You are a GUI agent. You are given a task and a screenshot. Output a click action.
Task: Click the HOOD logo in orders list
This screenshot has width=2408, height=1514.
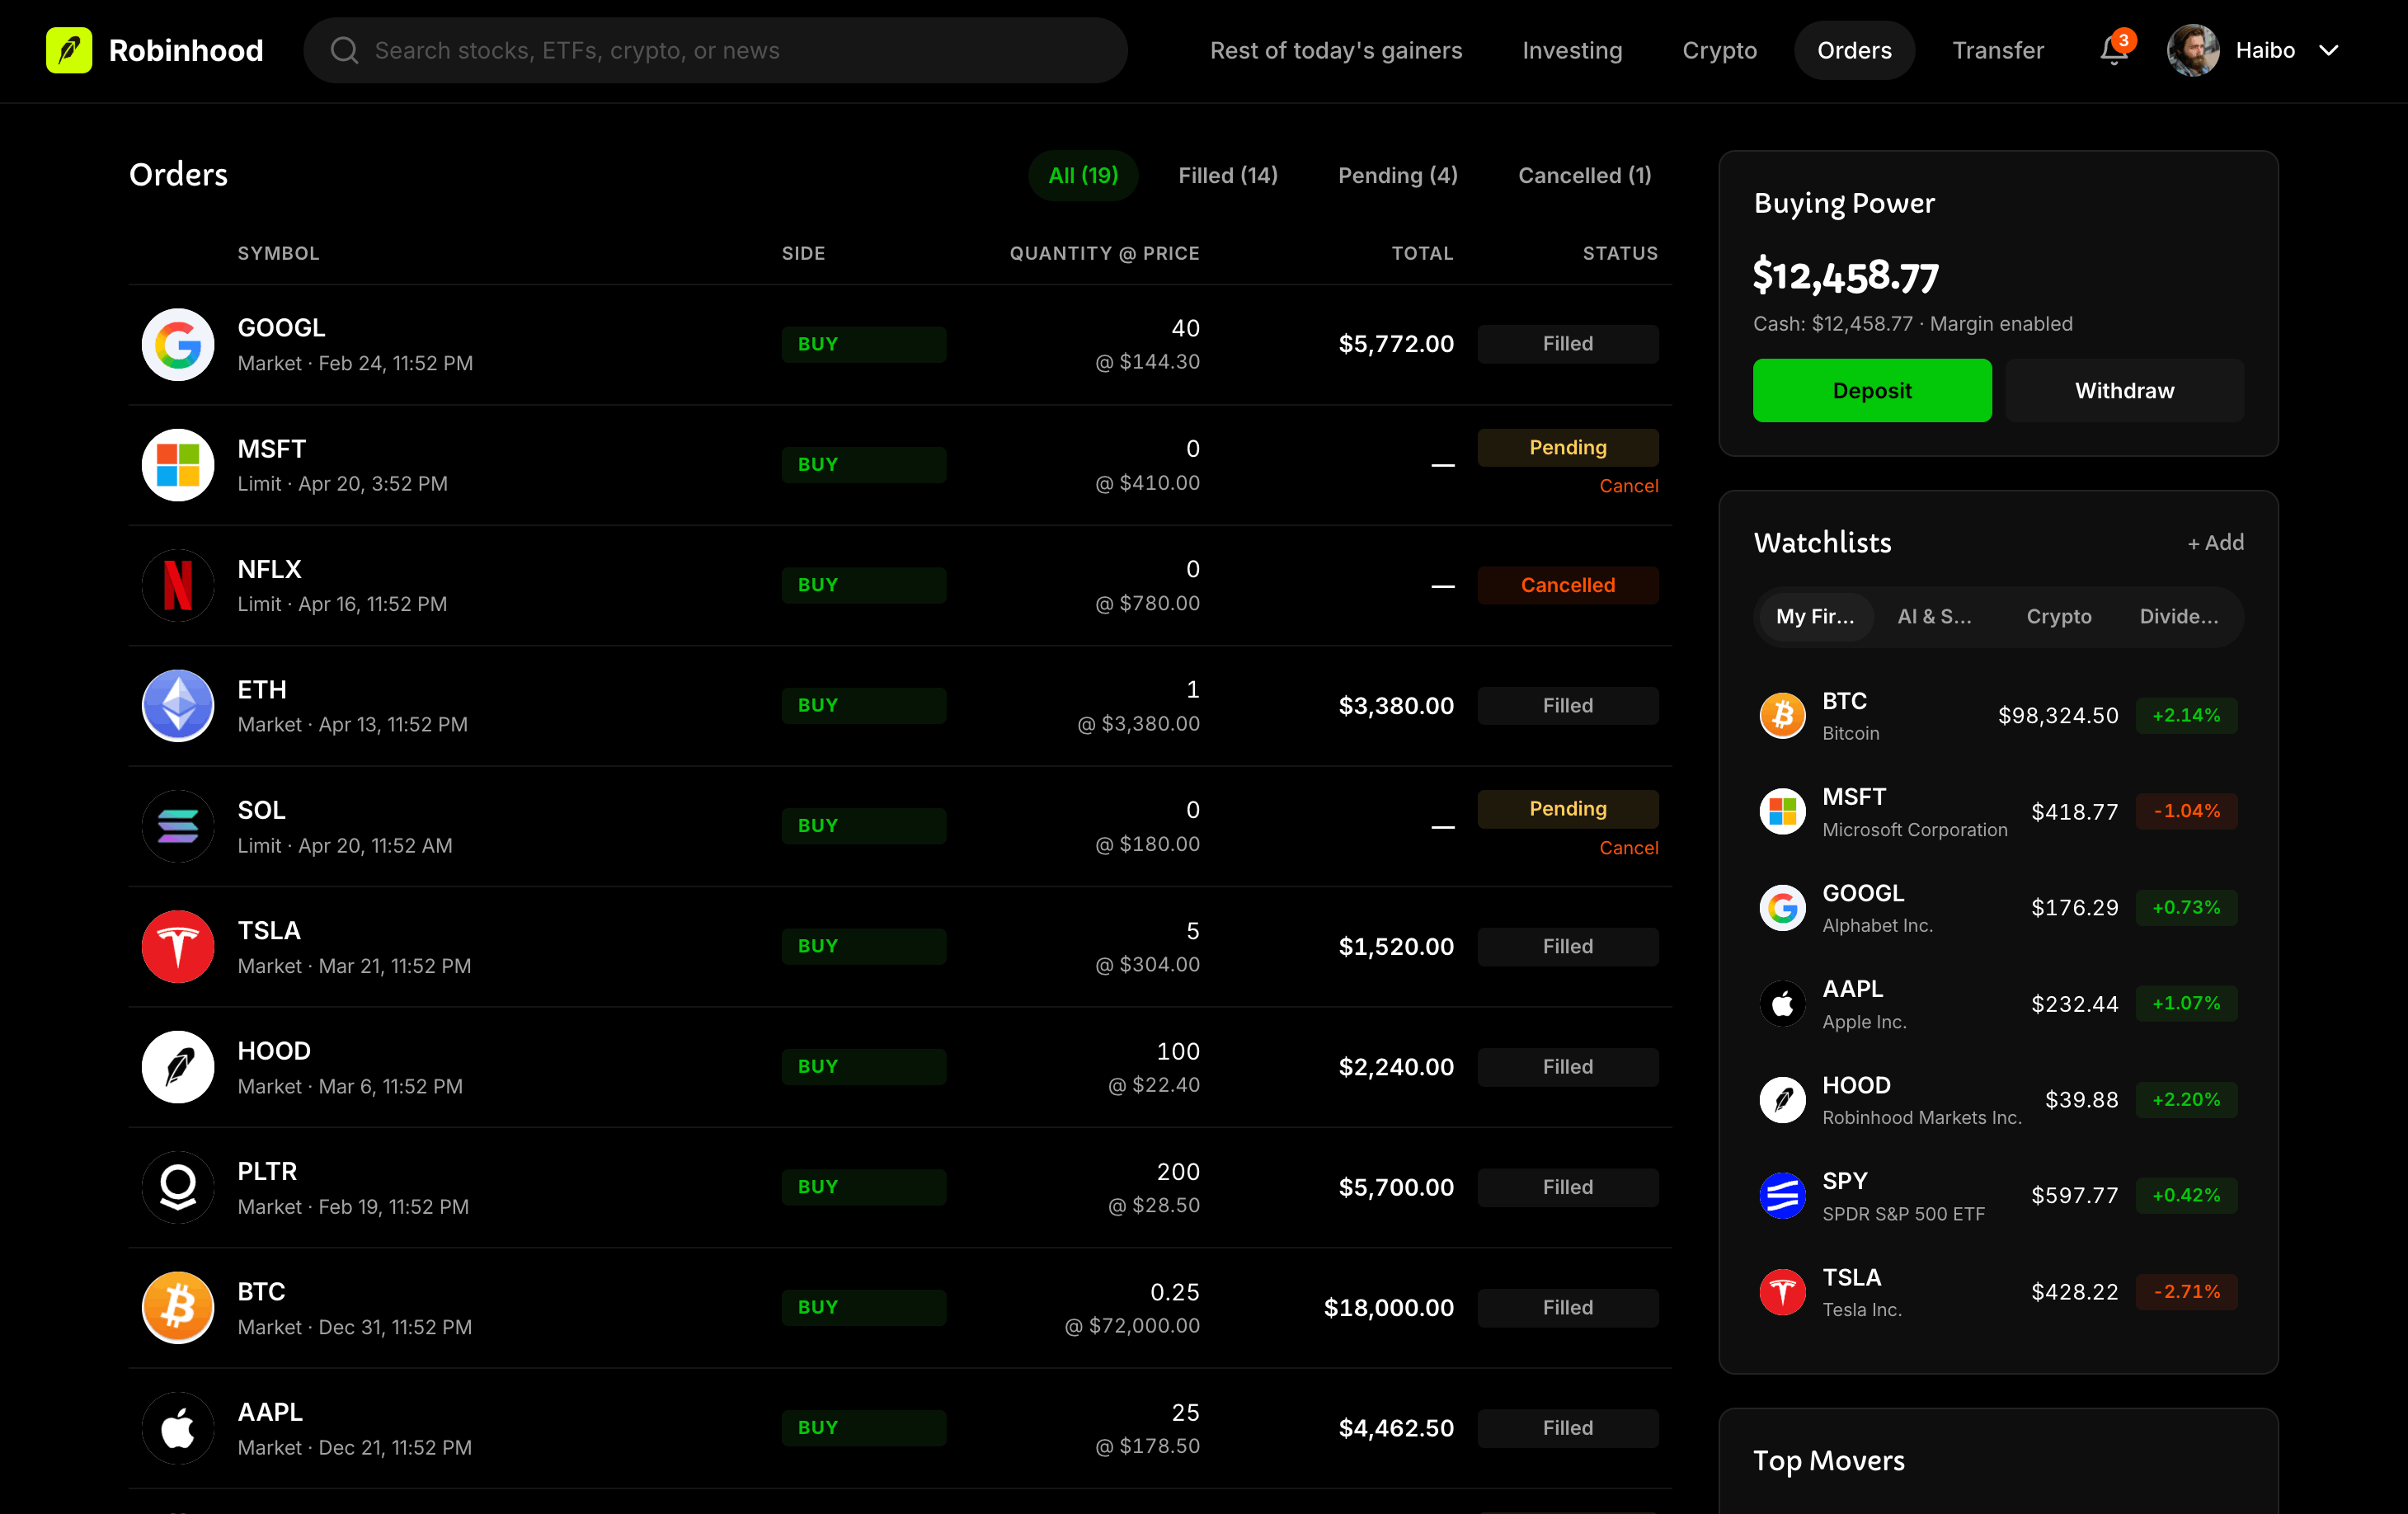click(x=178, y=1067)
